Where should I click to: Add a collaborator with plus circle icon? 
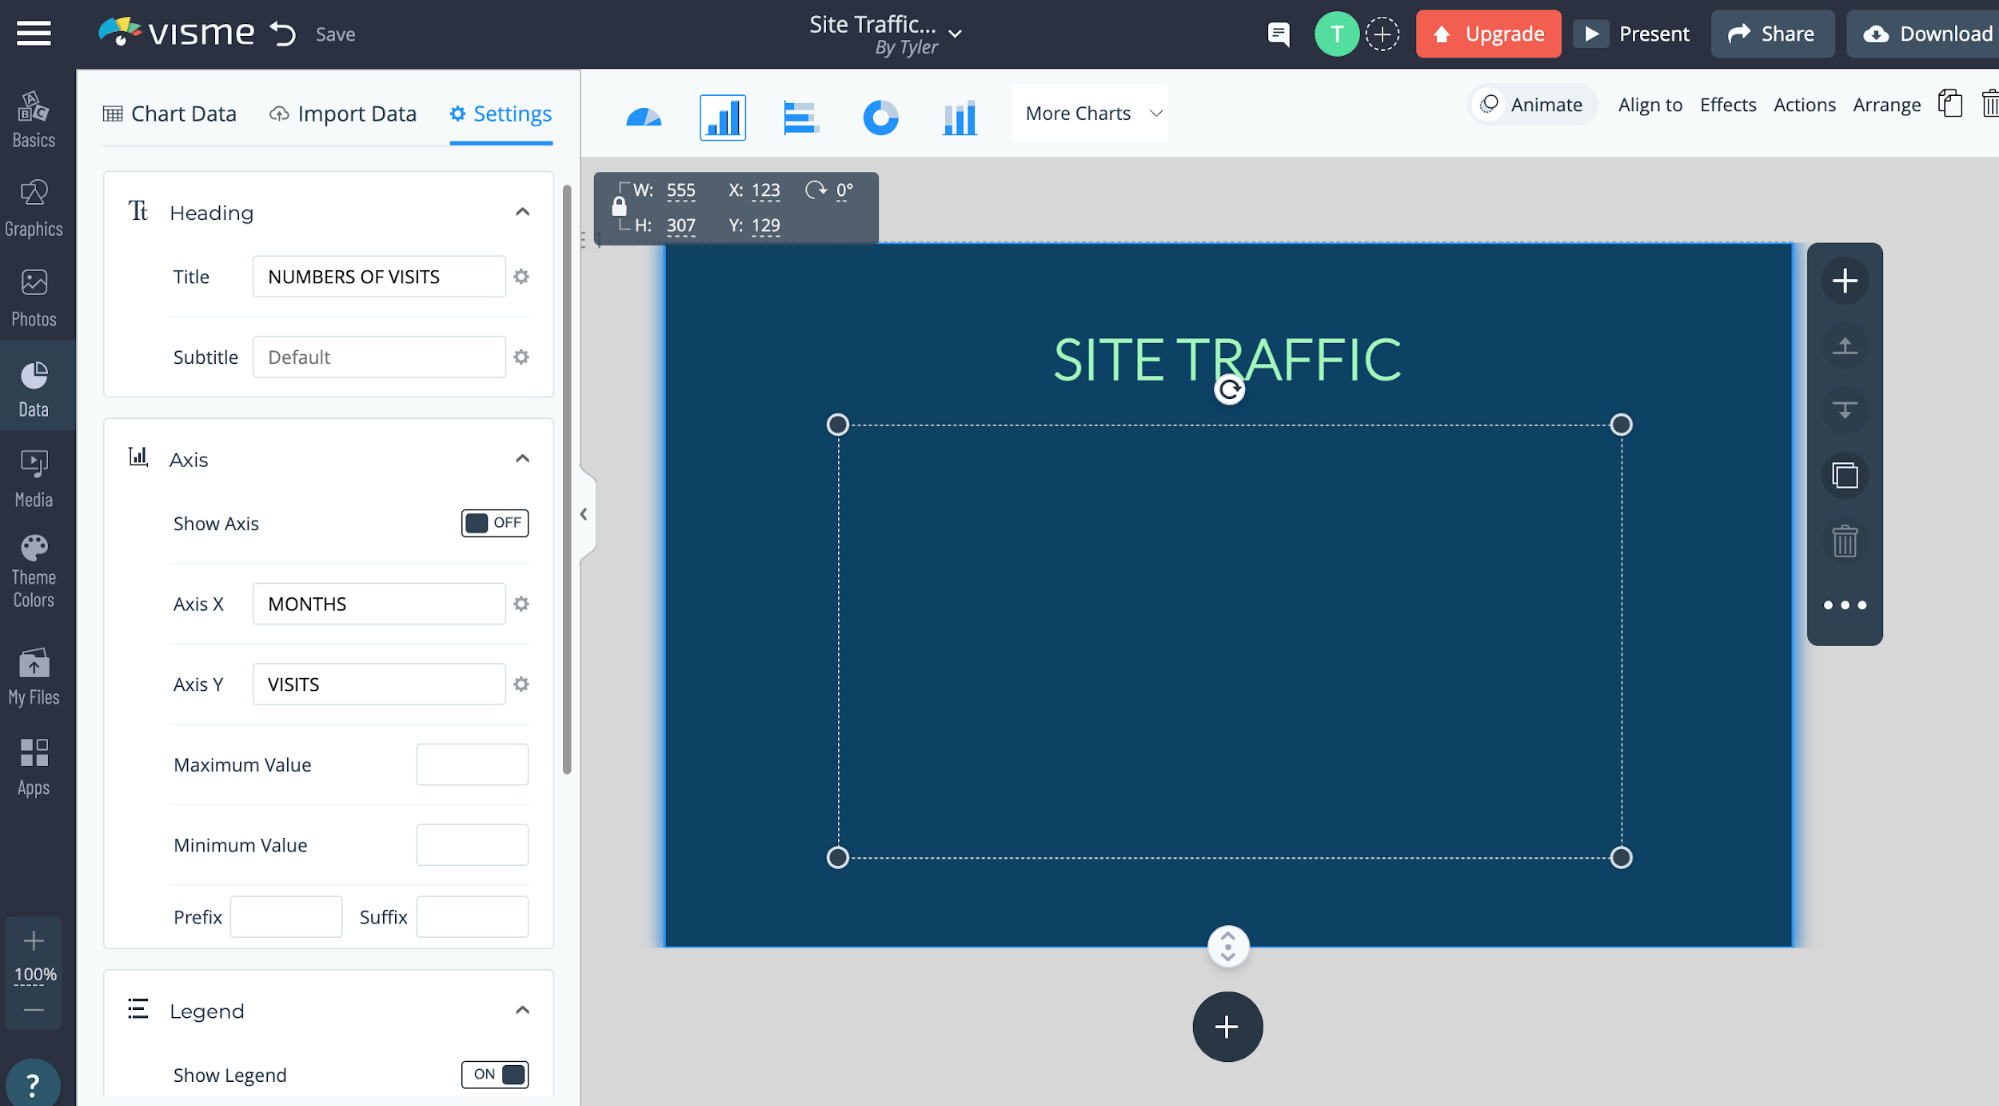pos(1382,34)
